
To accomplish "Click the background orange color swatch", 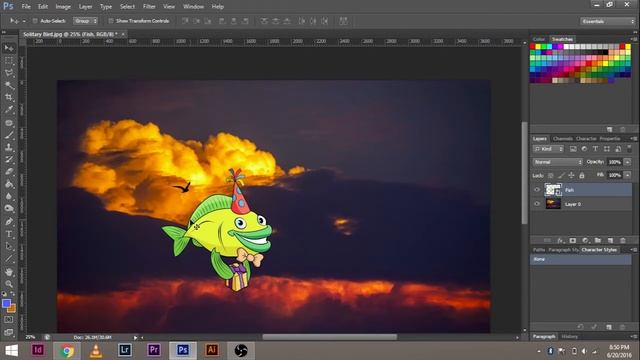I will [12, 309].
